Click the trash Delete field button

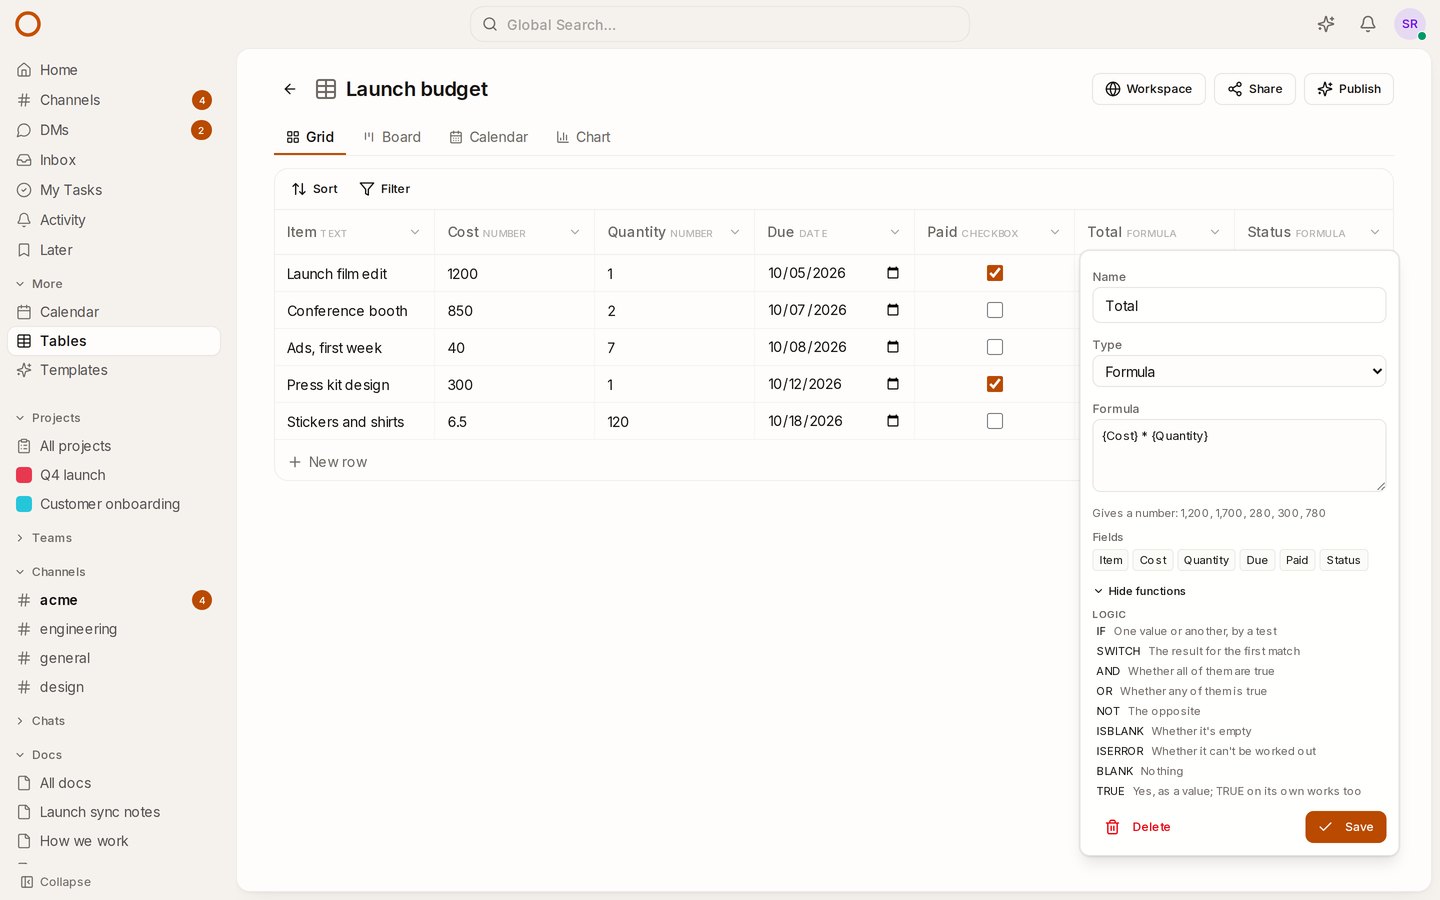pos(1138,827)
